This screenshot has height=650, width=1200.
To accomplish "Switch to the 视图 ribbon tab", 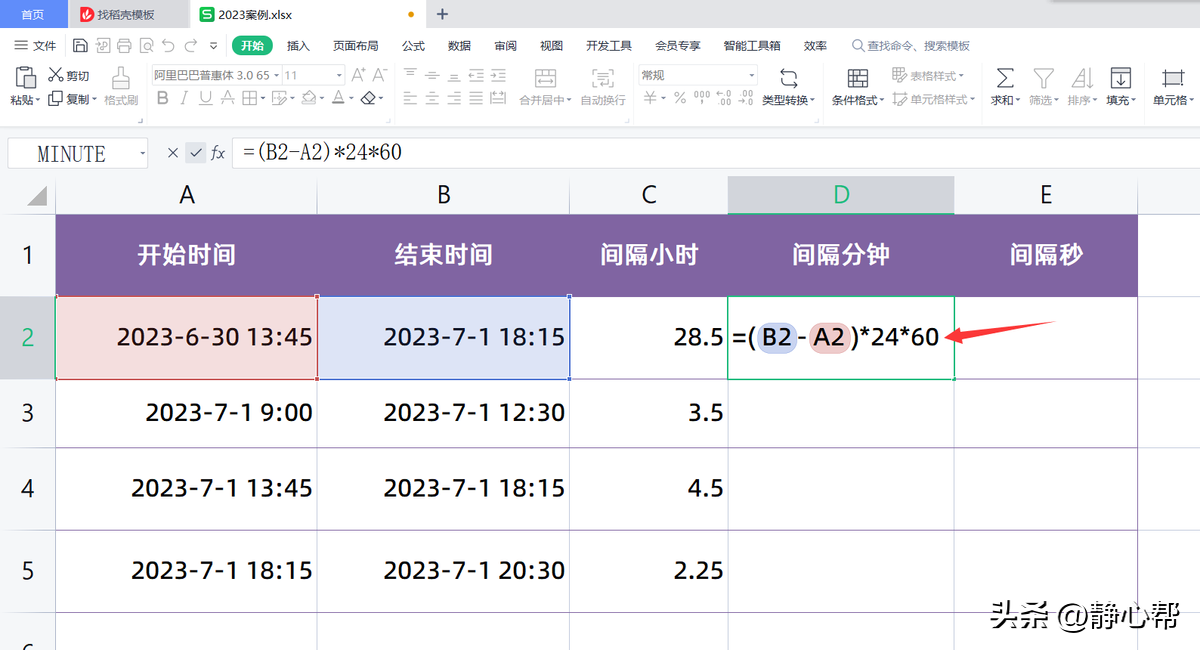I will coord(551,46).
